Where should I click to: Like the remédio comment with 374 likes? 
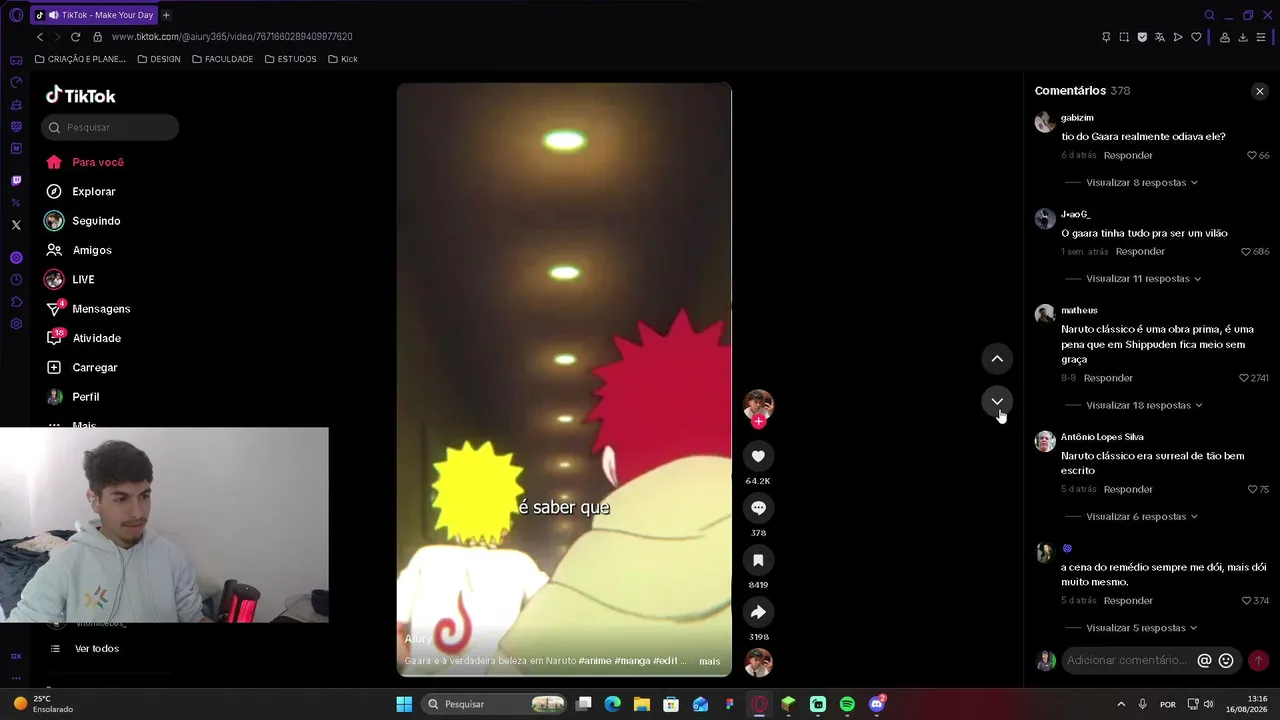1246,601
